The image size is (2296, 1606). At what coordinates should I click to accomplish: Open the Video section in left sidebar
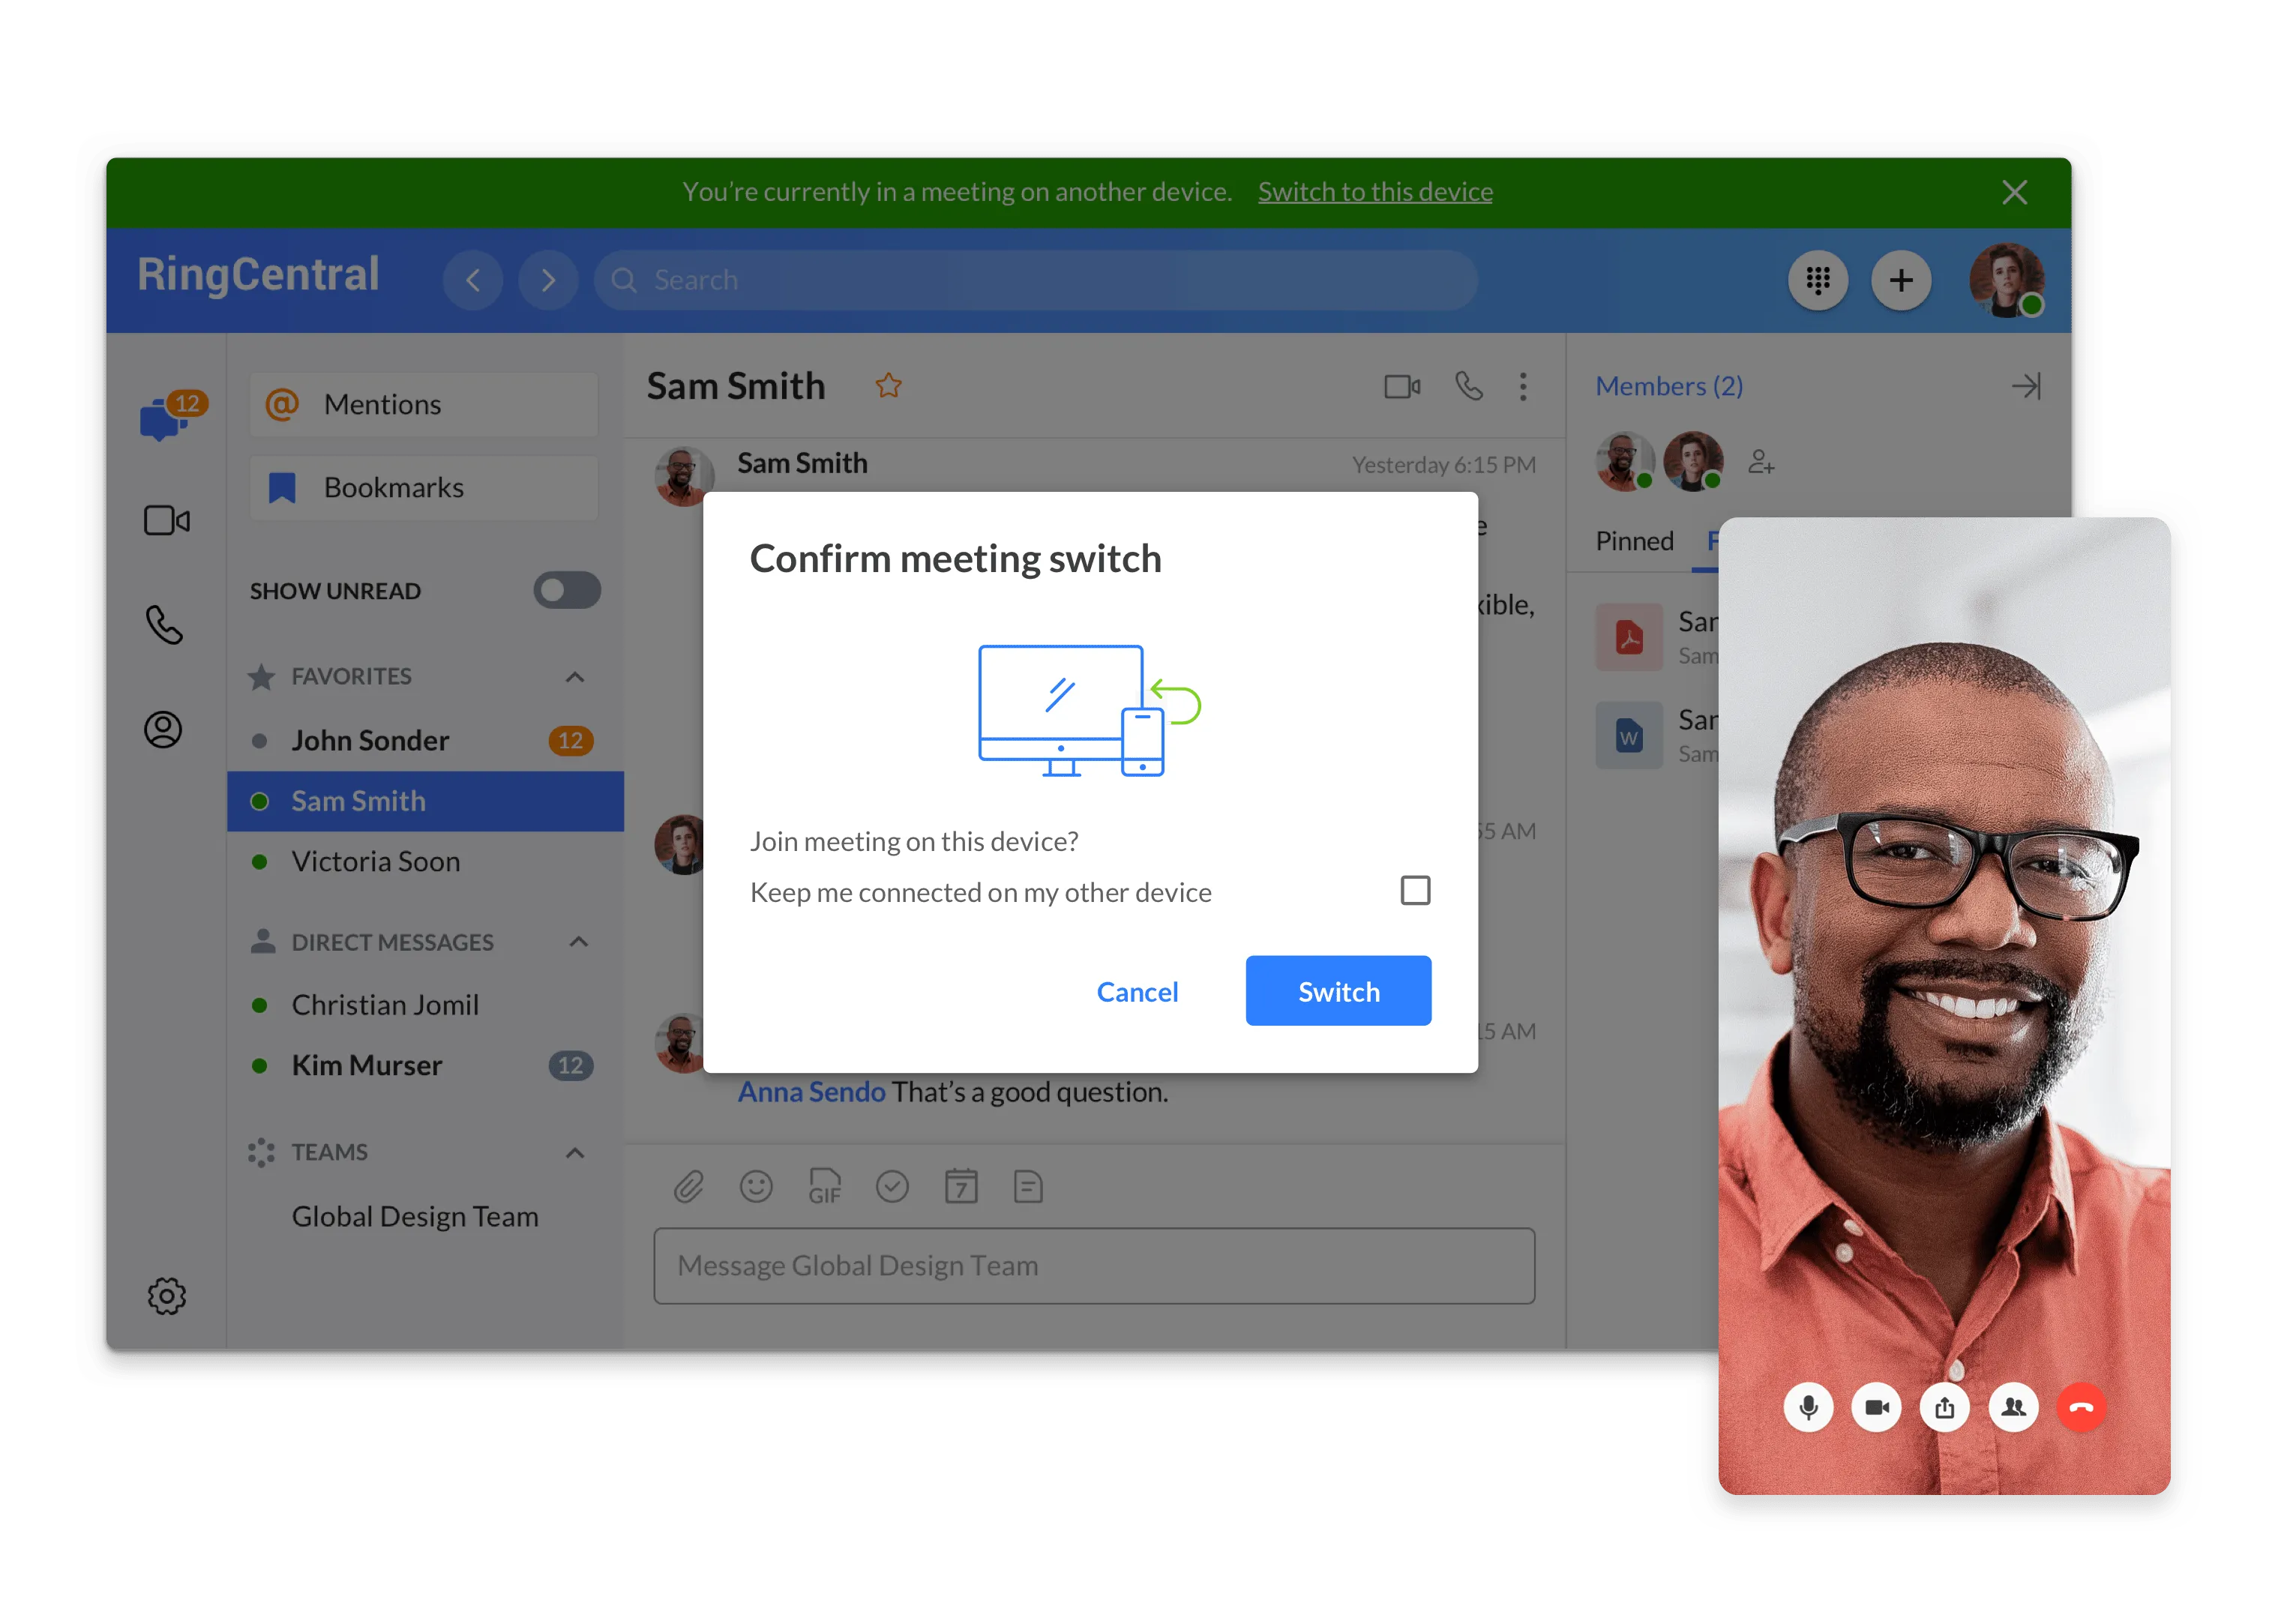tap(166, 521)
